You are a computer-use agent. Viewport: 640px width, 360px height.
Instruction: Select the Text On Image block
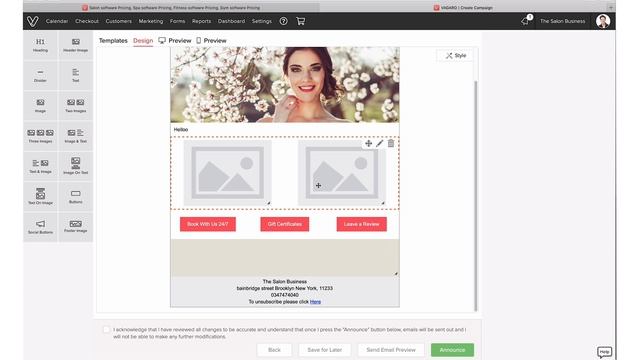(40, 196)
